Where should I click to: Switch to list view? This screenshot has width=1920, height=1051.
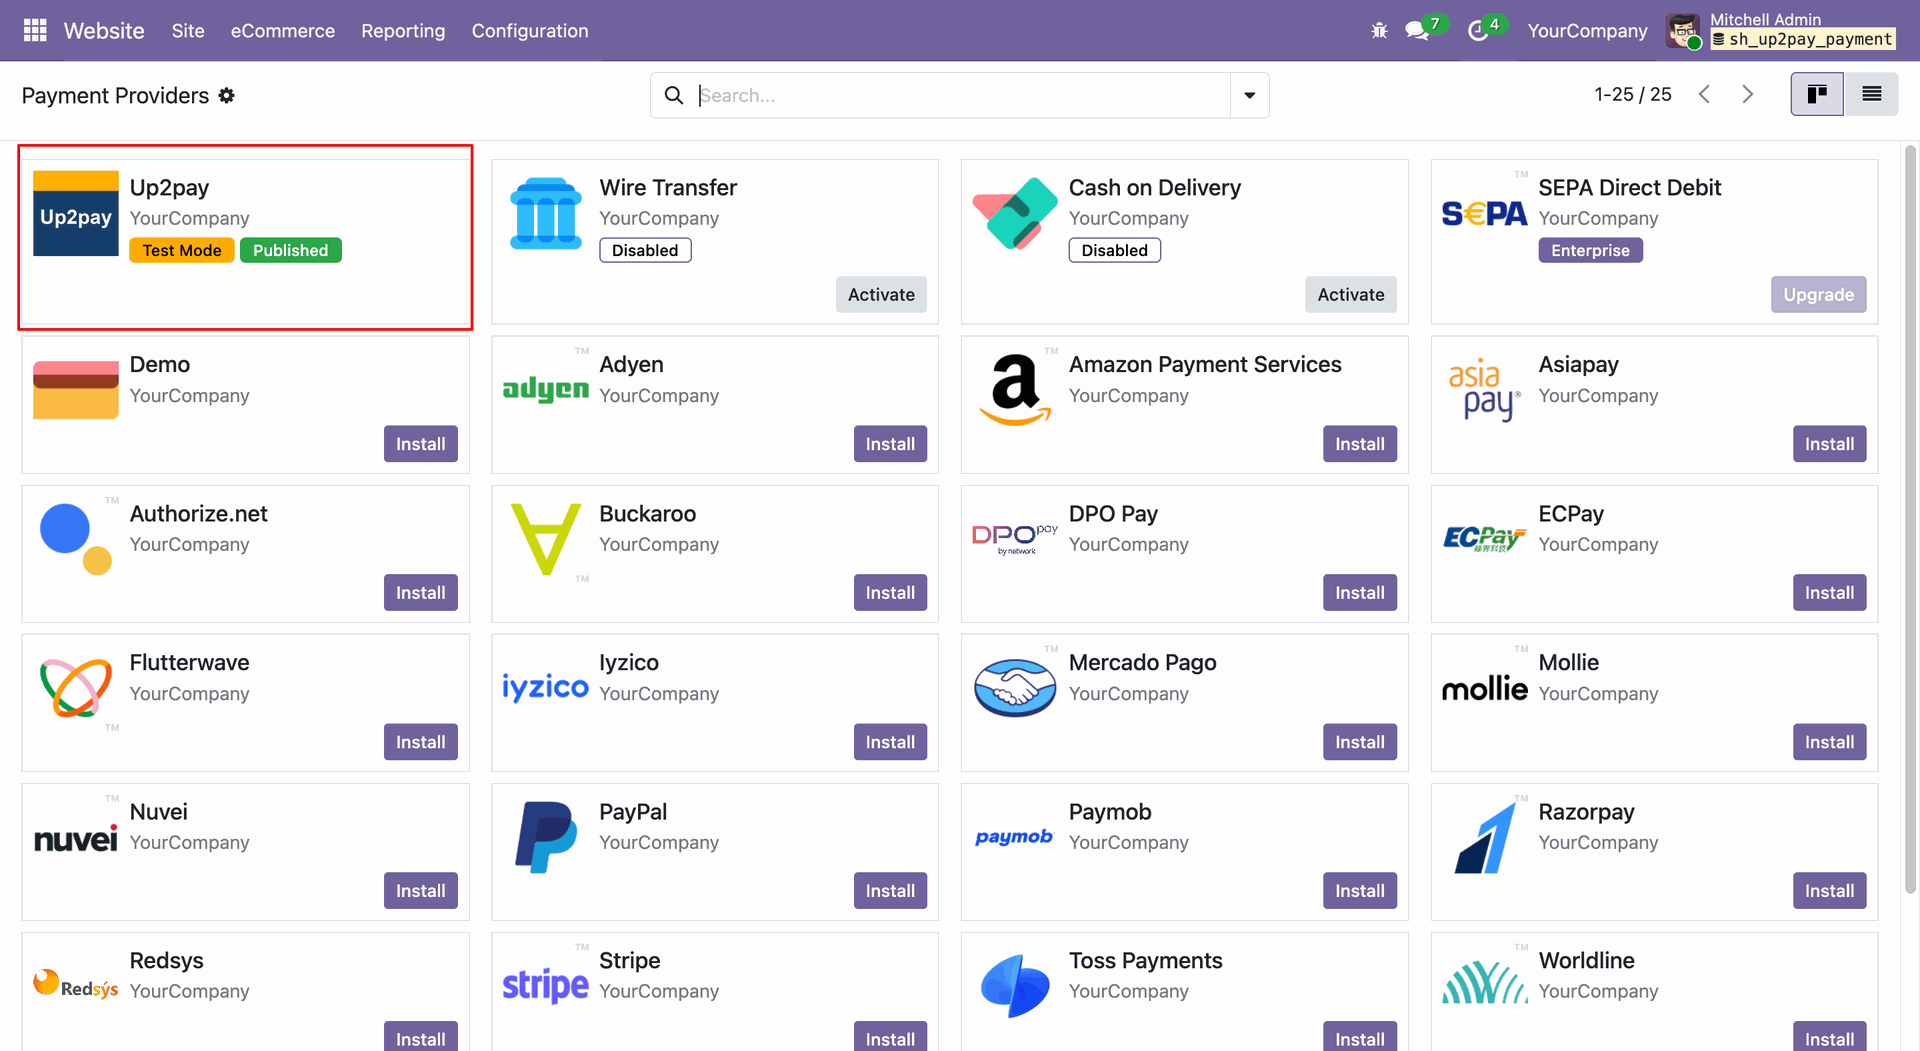point(1872,94)
